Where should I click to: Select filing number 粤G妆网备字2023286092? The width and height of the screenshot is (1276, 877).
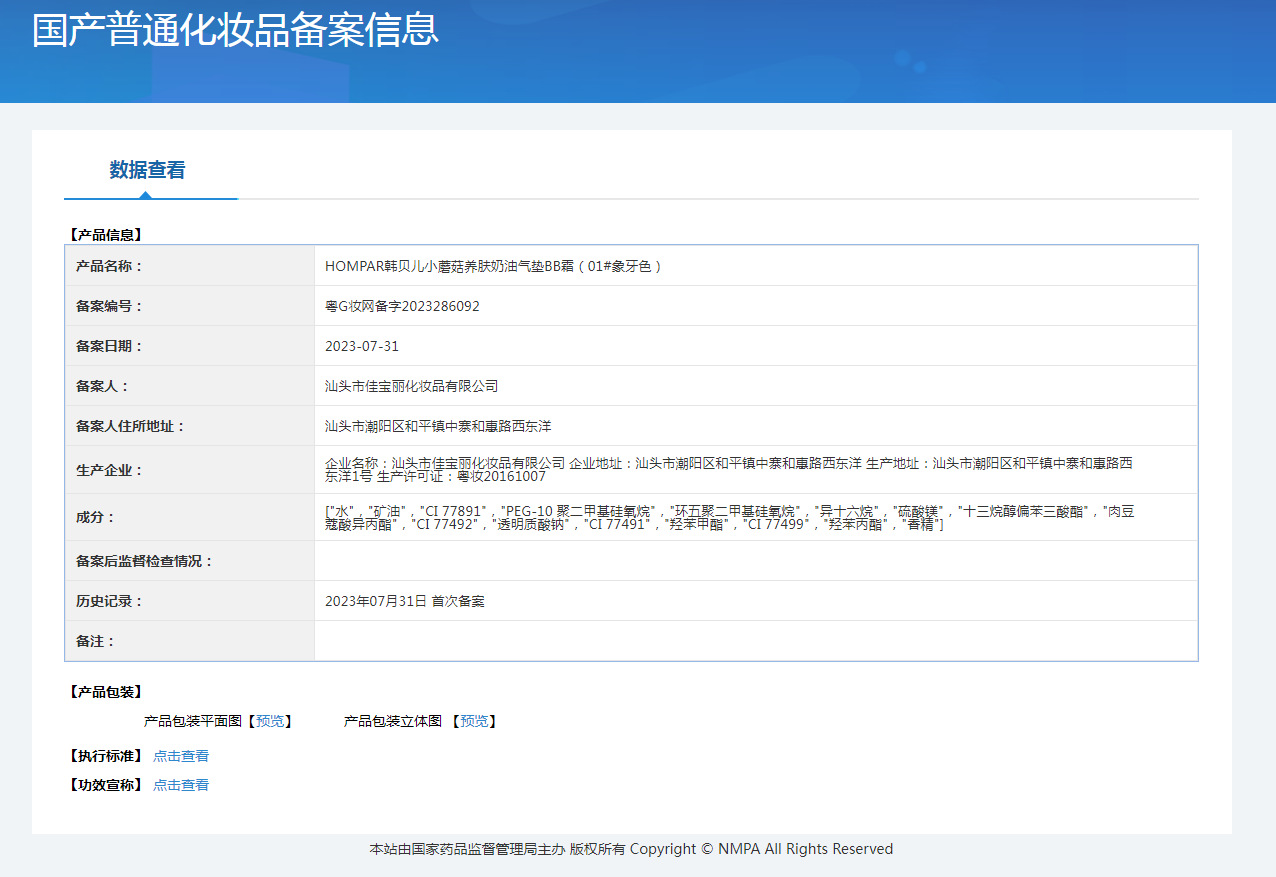pyautogui.click(x=402, y=306)
